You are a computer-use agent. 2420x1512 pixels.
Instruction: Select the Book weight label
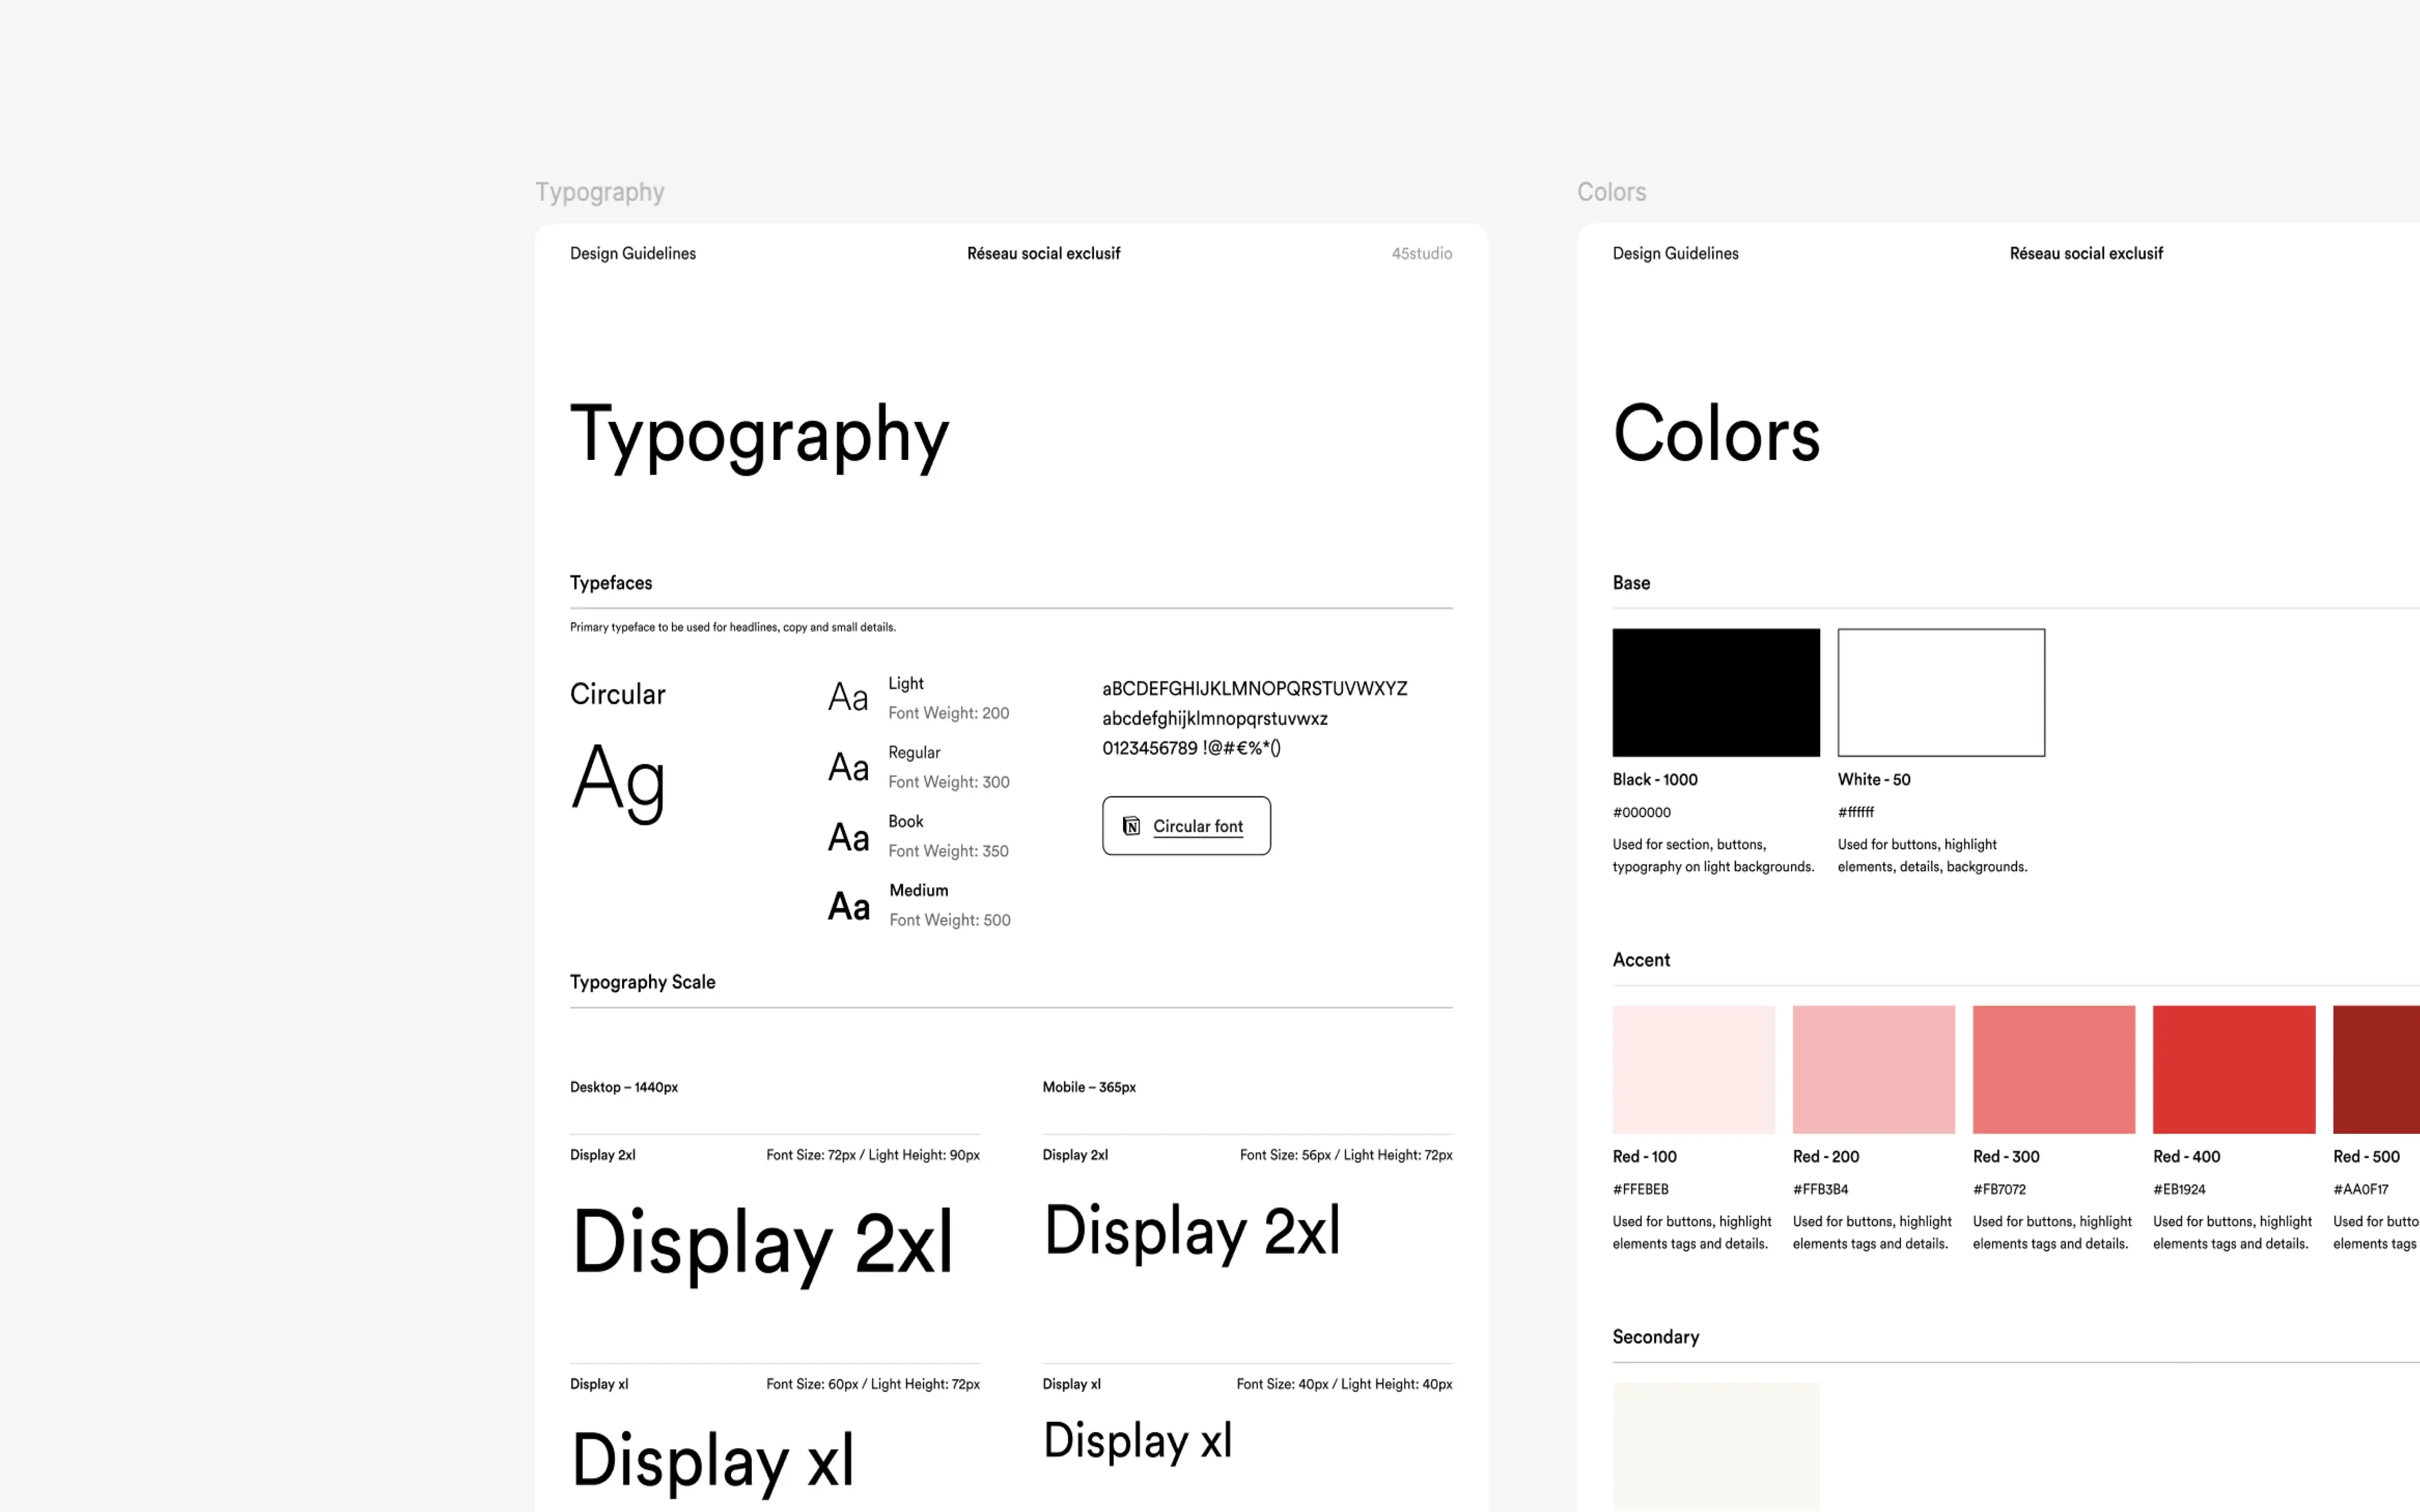click(x=906, y=821)
